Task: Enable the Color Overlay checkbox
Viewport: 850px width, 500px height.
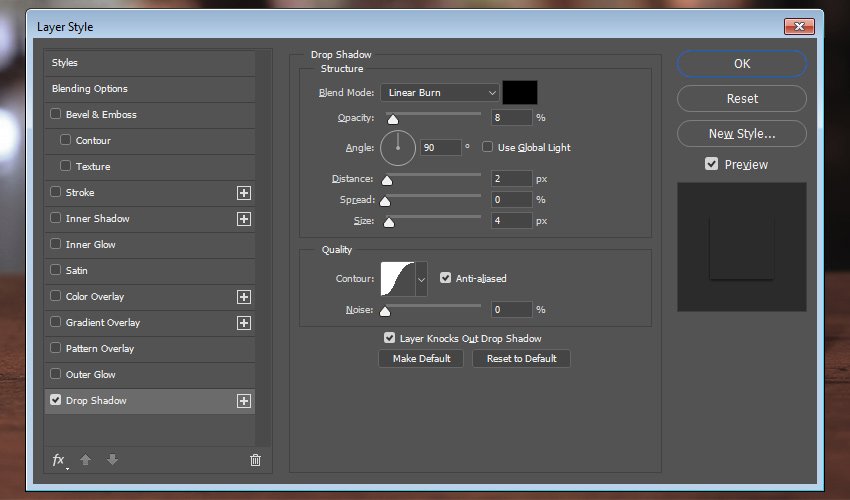Action: 55,296
